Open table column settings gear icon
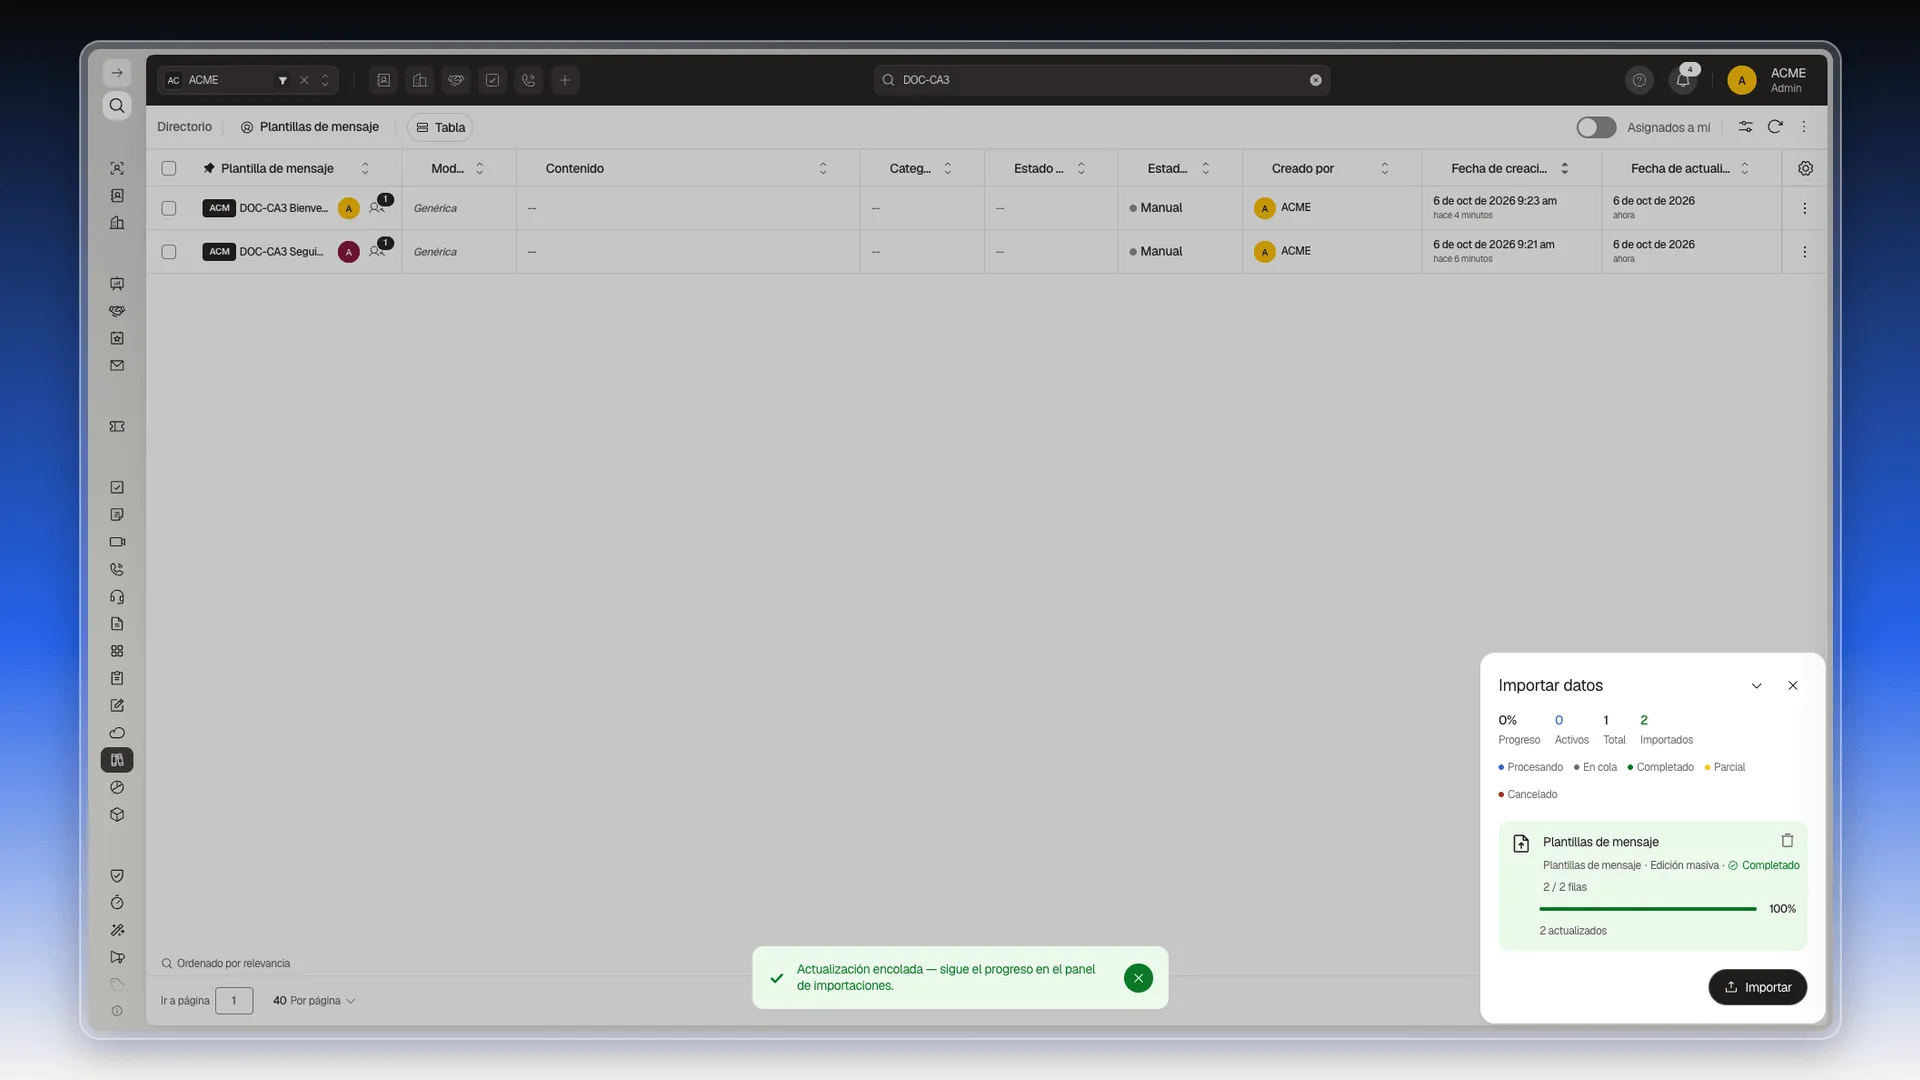This screenshot has height=1080, width=1920. coord(1805,168)
